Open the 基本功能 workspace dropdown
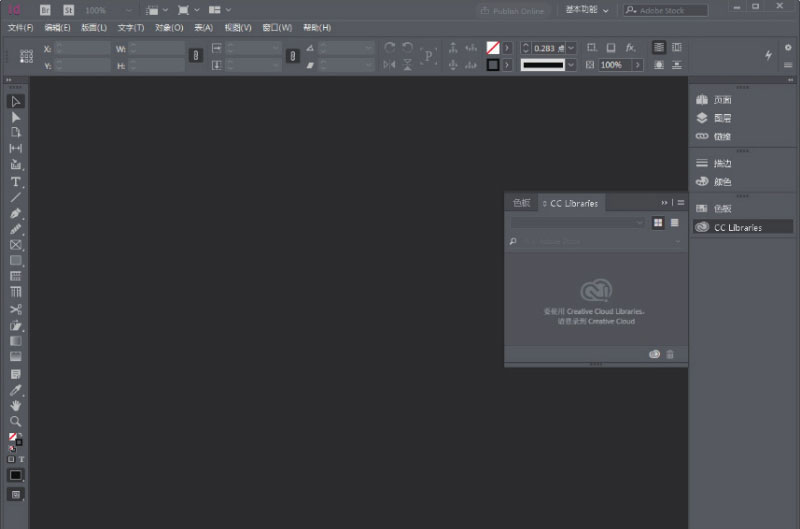Image resolution: width=800 pixels, height=529 pixels. pyautogui.click(x=587, y=10)
